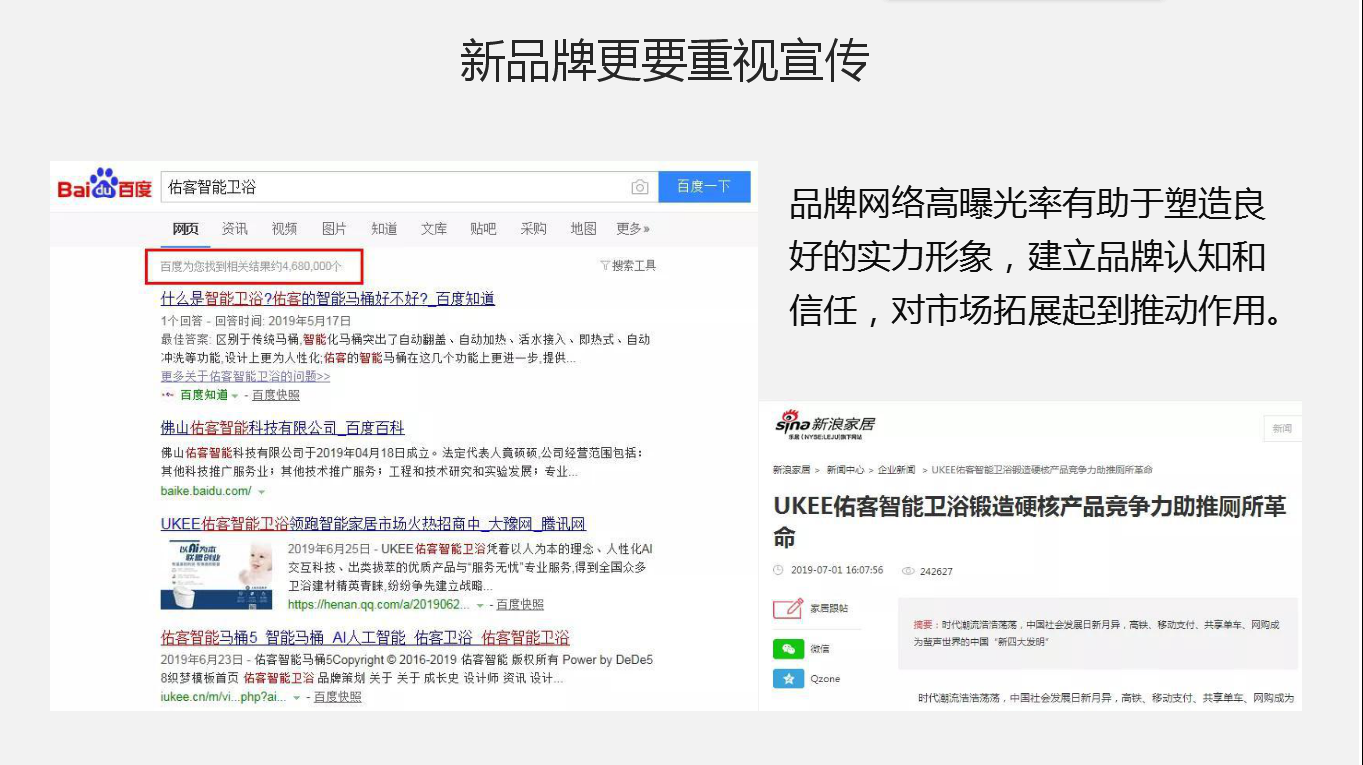Open the 地图 tab
This screenshot has width=1363, height=765.
pyautogui.click(x=584, y=229)
